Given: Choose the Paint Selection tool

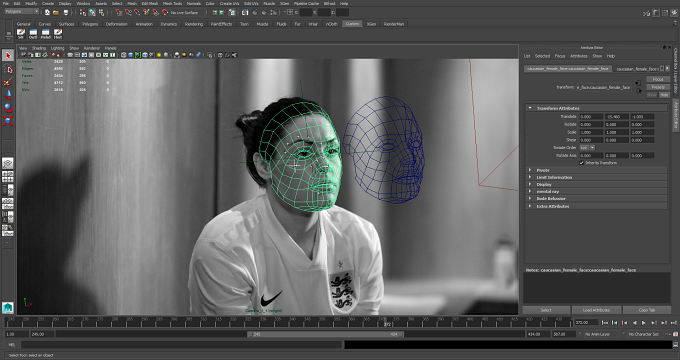Looking at the screenshot, I should pyautogui.click(x=8, y=82).
